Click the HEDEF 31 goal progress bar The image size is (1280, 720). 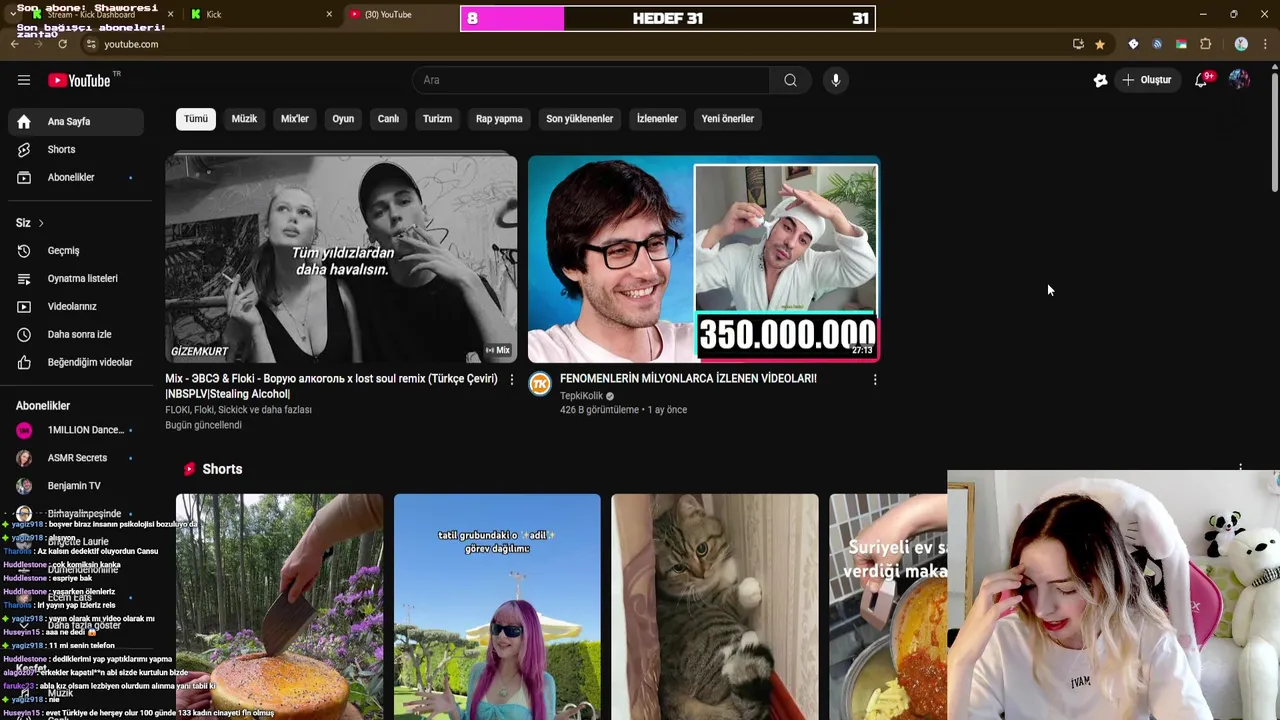point(667,18)
